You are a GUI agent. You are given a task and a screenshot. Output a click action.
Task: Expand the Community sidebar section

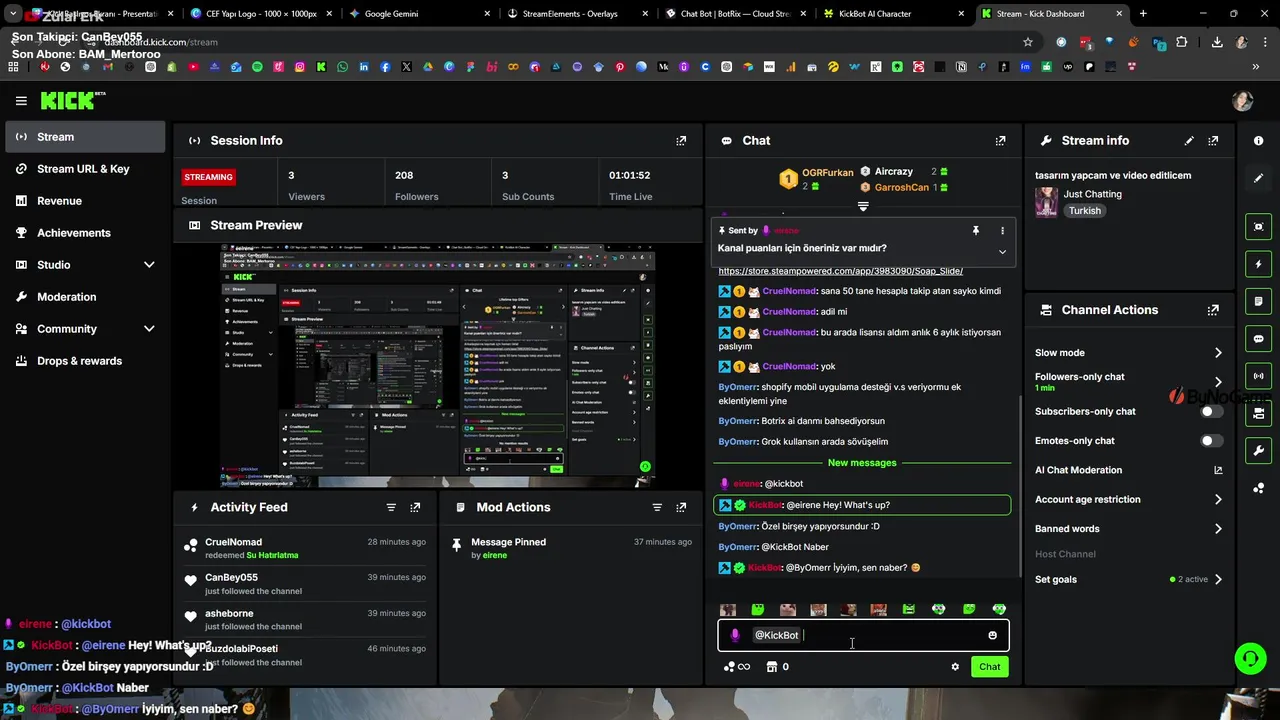coord(149,329)
